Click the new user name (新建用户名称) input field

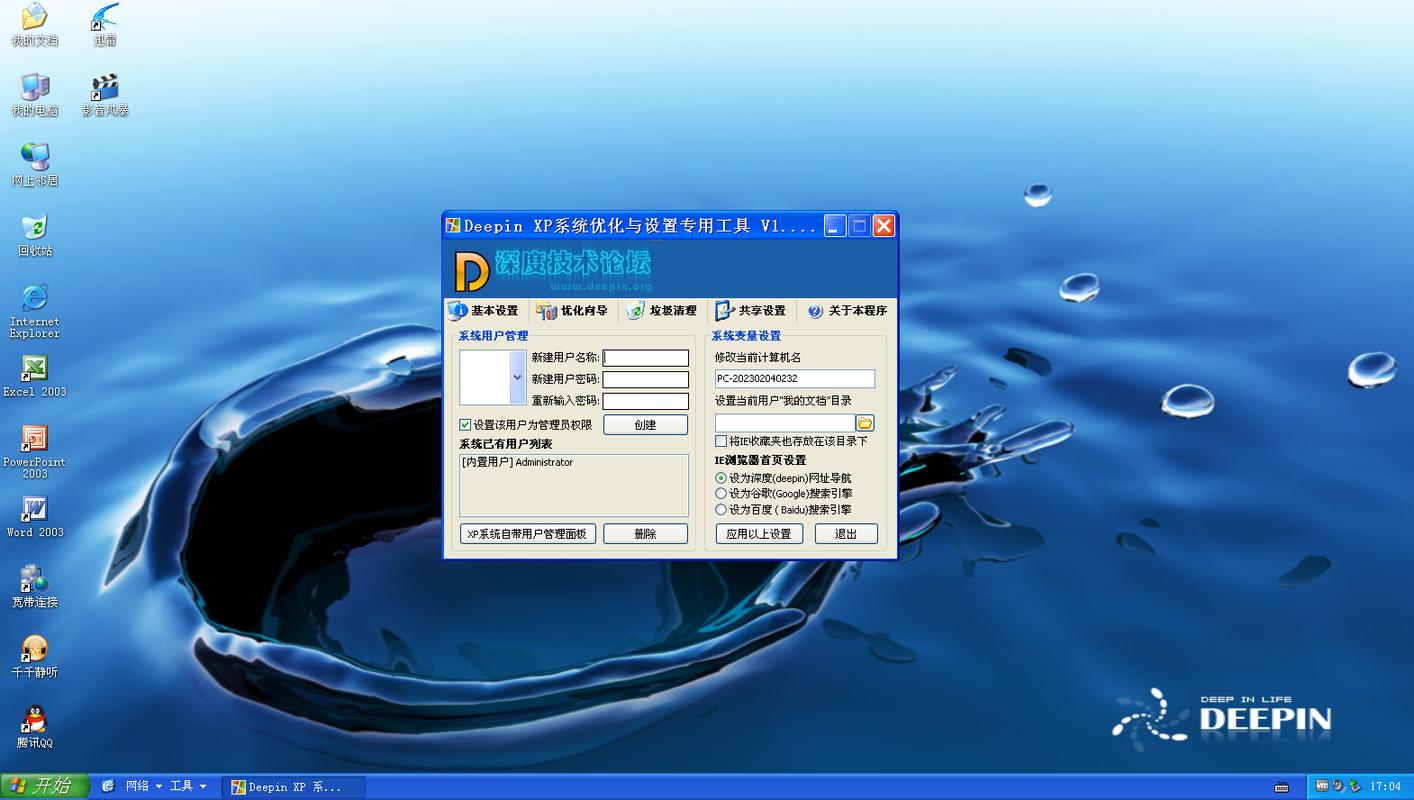tap(645, 358)
